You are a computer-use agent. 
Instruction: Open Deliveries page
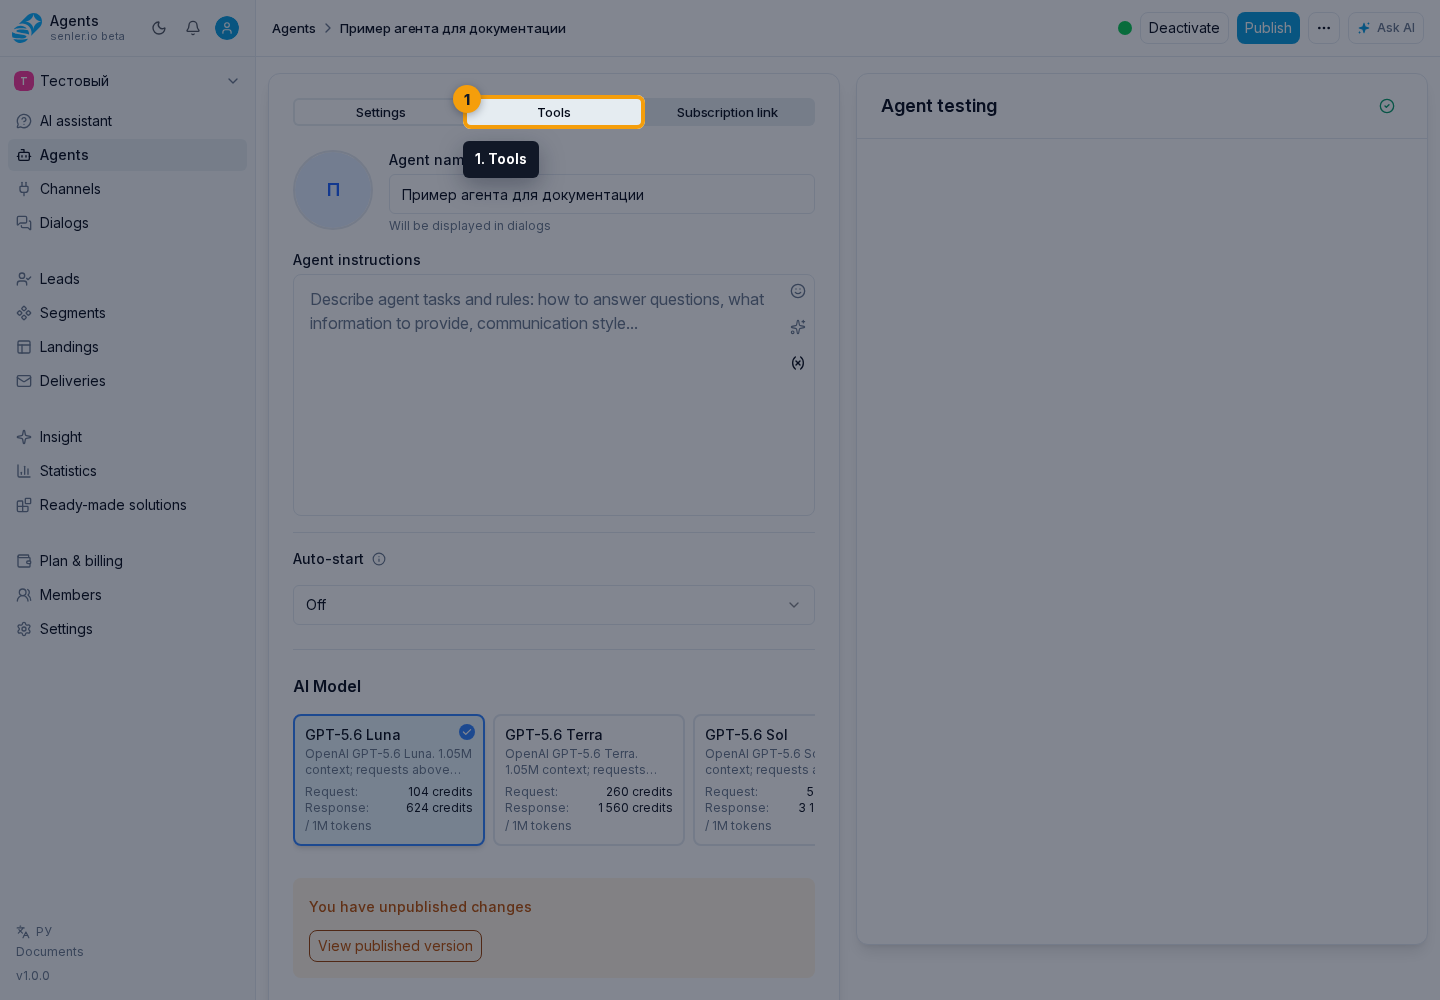tap(127, 381)
